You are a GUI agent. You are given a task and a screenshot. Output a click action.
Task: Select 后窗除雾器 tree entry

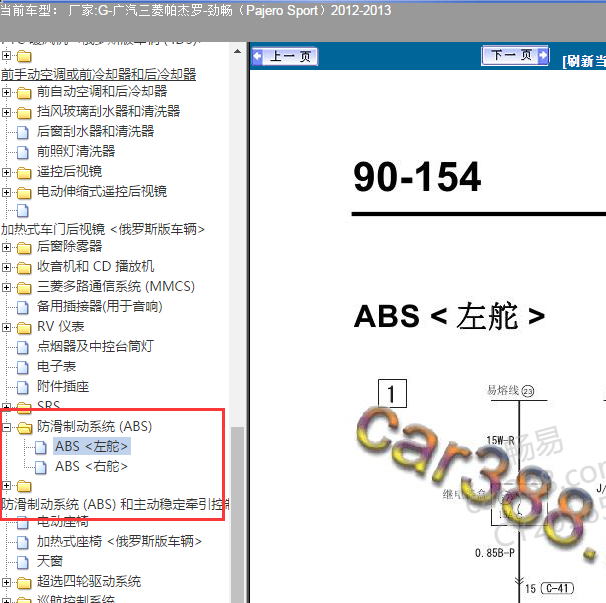coord(70,246)
